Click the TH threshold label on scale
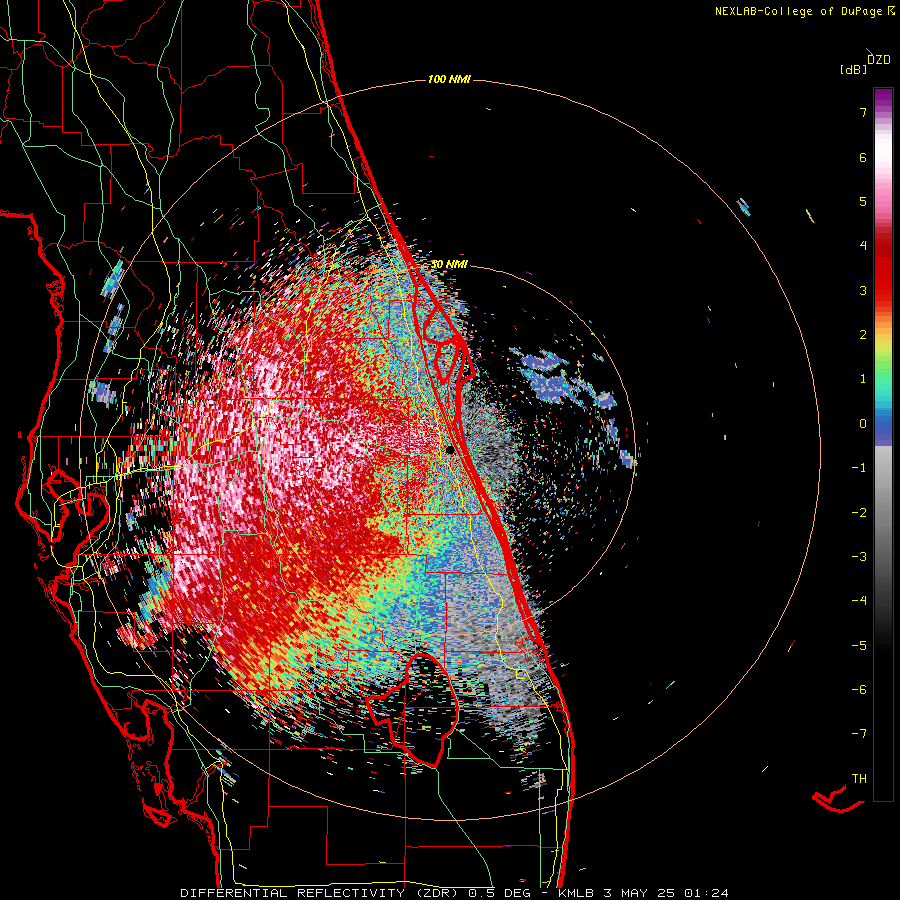Screen dimensions: 900x900 [859, 778]
